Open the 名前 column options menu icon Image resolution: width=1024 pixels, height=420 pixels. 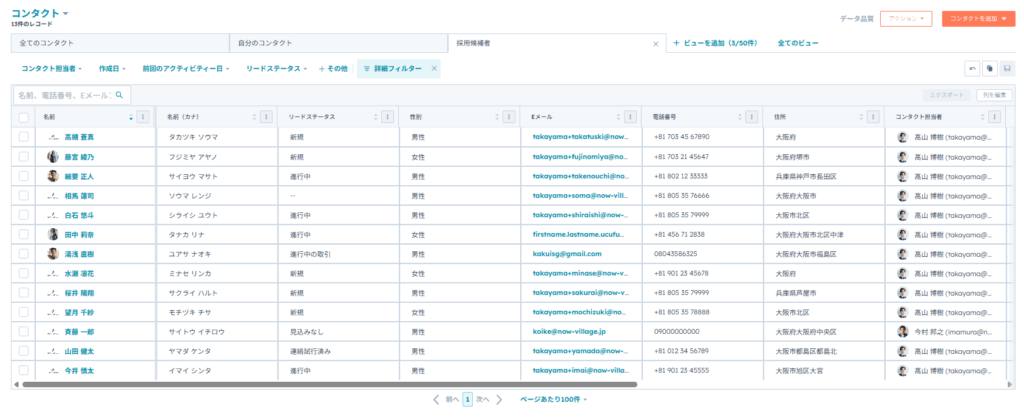point(143,117)
